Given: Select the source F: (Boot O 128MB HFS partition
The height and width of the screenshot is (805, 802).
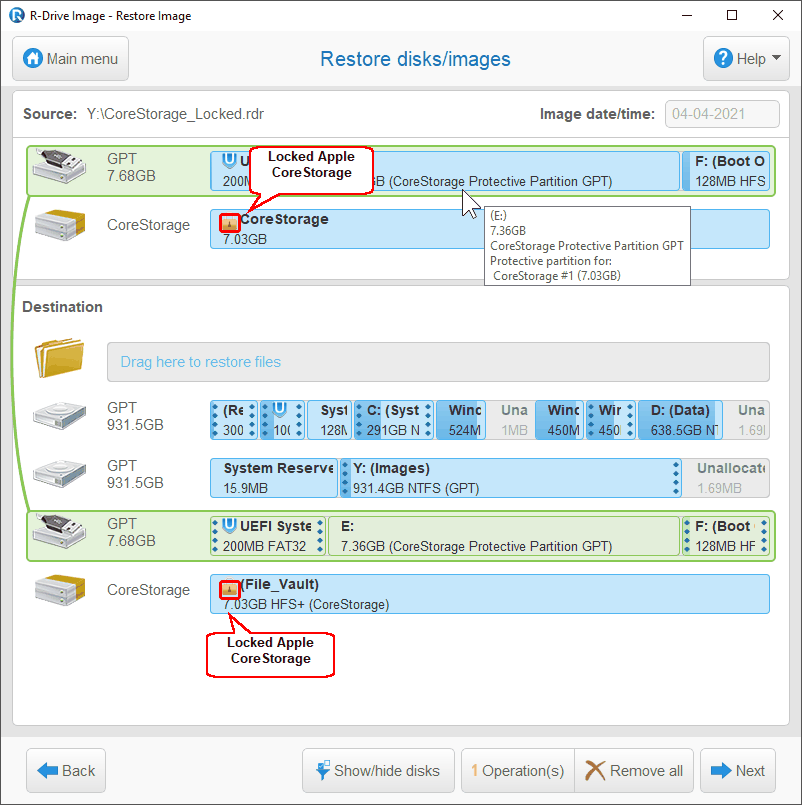Looking at the screenshot, I should [726, 171].
